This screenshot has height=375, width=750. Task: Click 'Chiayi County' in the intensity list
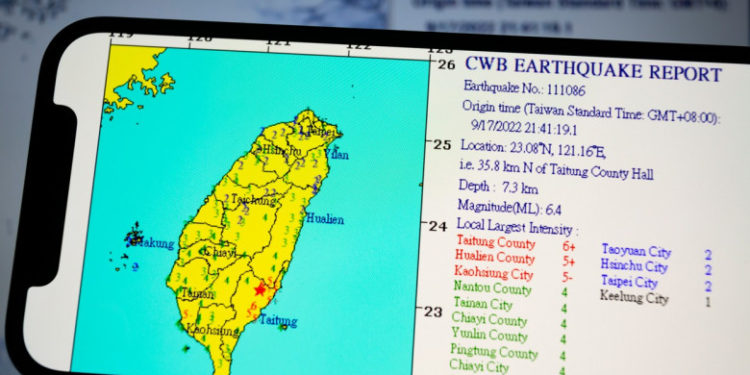[x=489, y=319]
